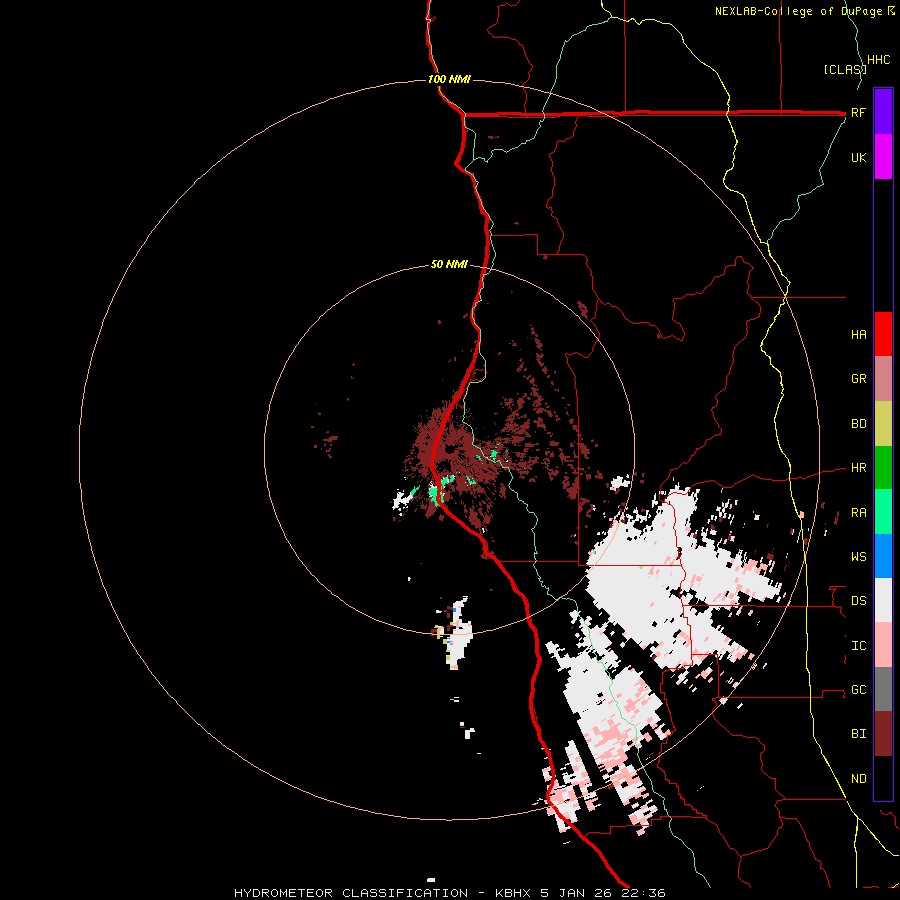Click the RF legend label
The image size is (900, 900).
(x=858, y=112)
